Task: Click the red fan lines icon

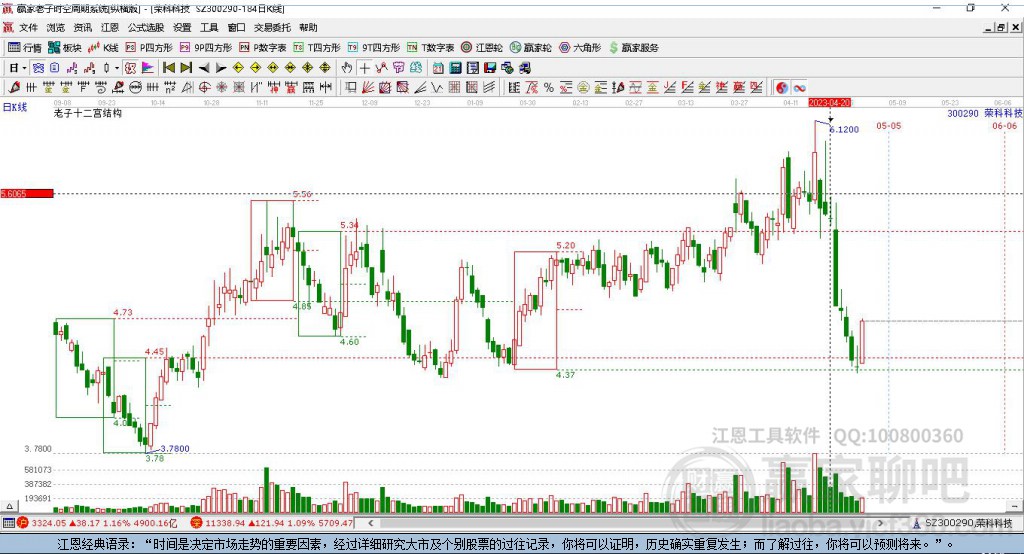Action: [x=368, y=88]
